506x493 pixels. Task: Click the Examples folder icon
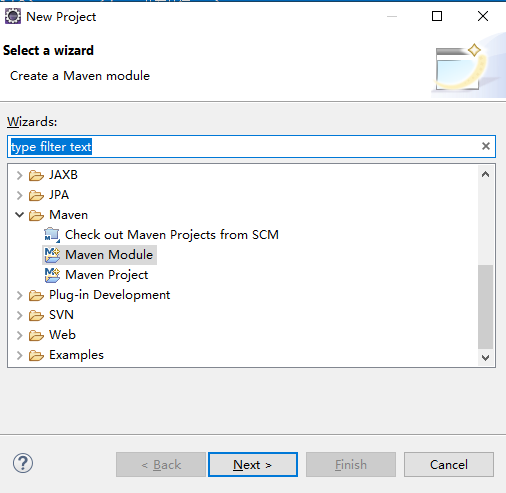click(x=36, y=355)
